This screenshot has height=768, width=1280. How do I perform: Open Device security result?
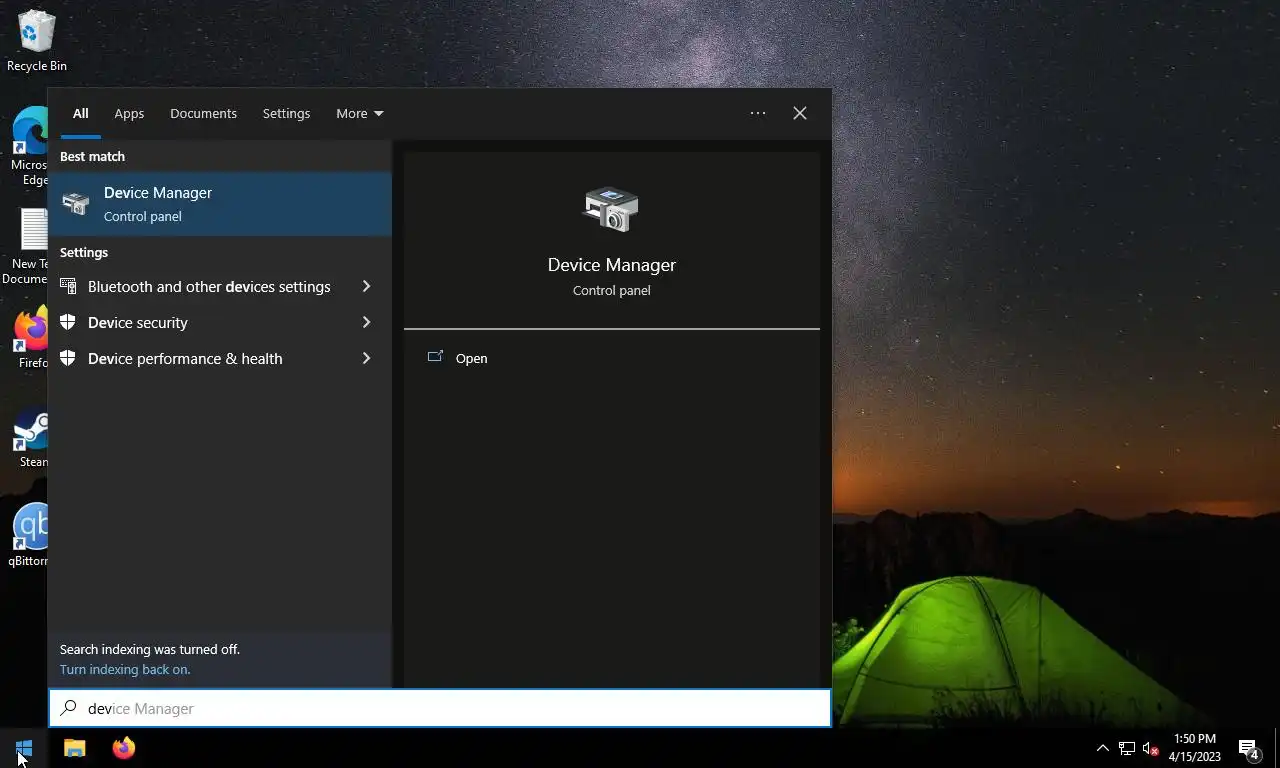point(138,322)
